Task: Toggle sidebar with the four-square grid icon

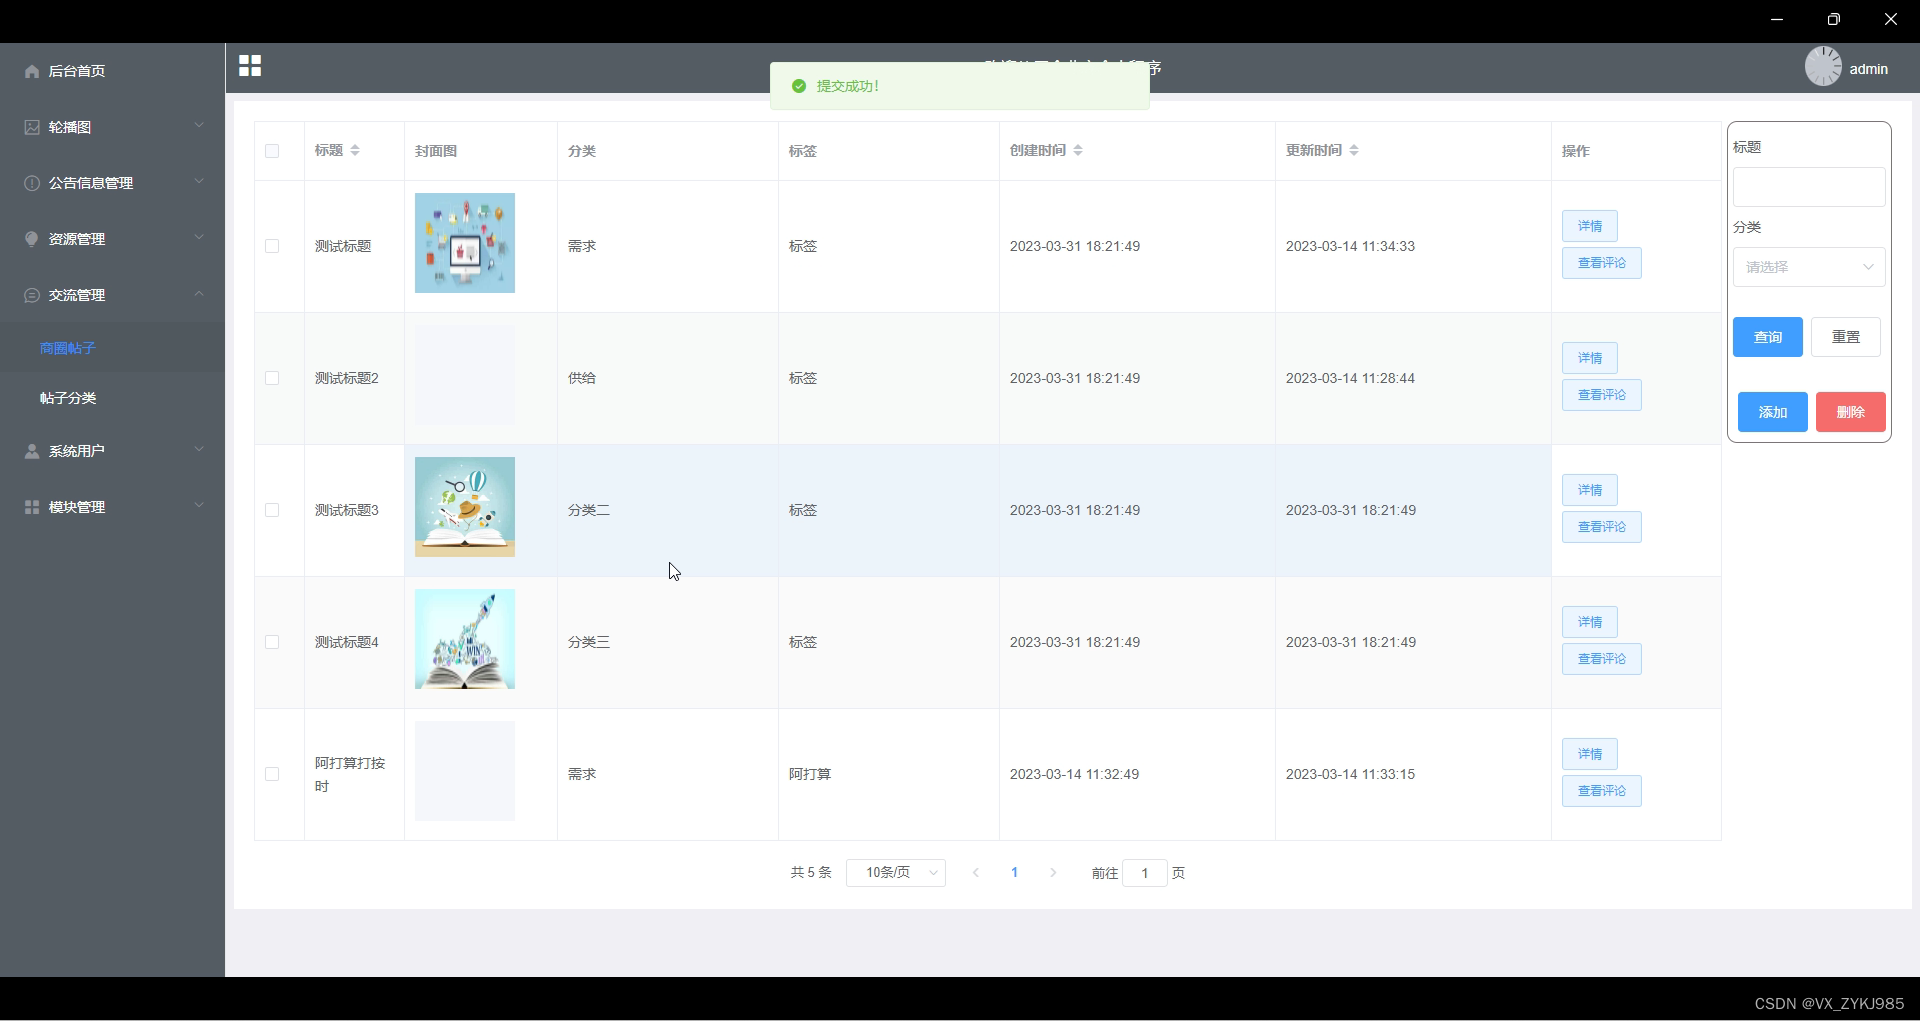Action: 250,66
